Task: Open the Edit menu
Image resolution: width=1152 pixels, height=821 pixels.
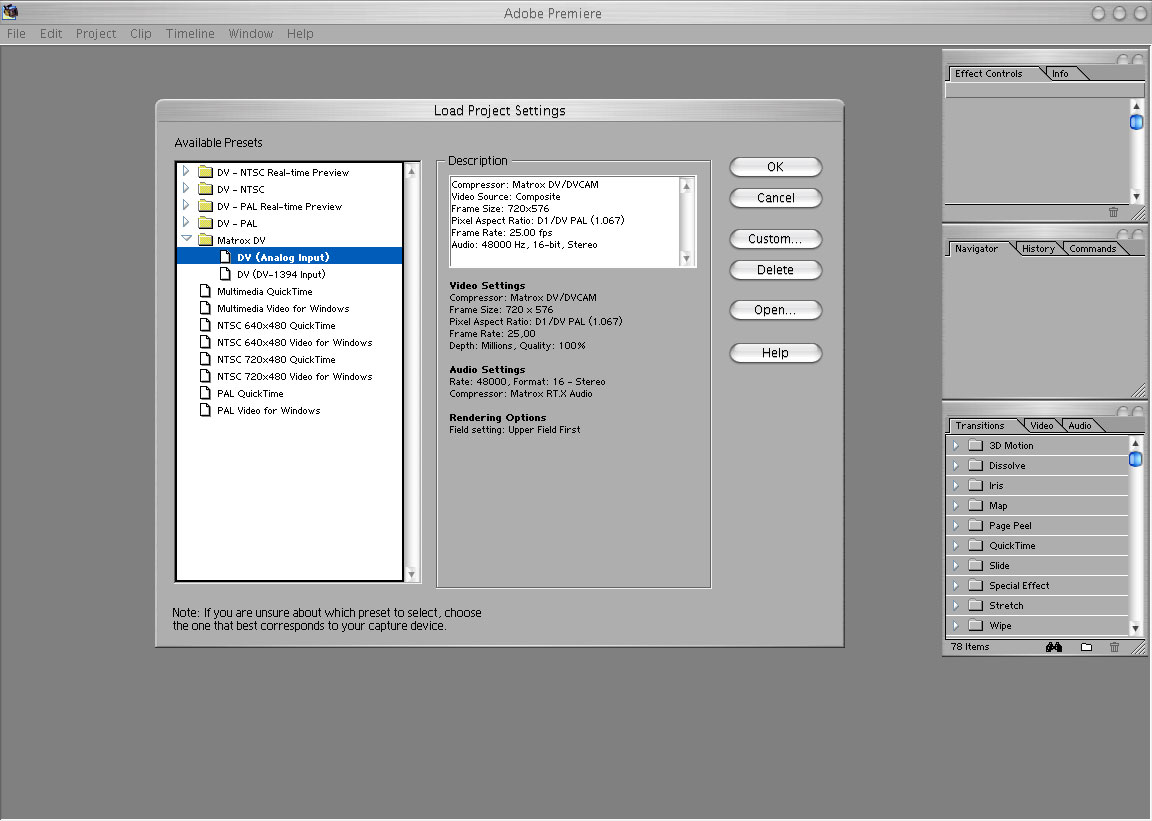Action: 51,34
